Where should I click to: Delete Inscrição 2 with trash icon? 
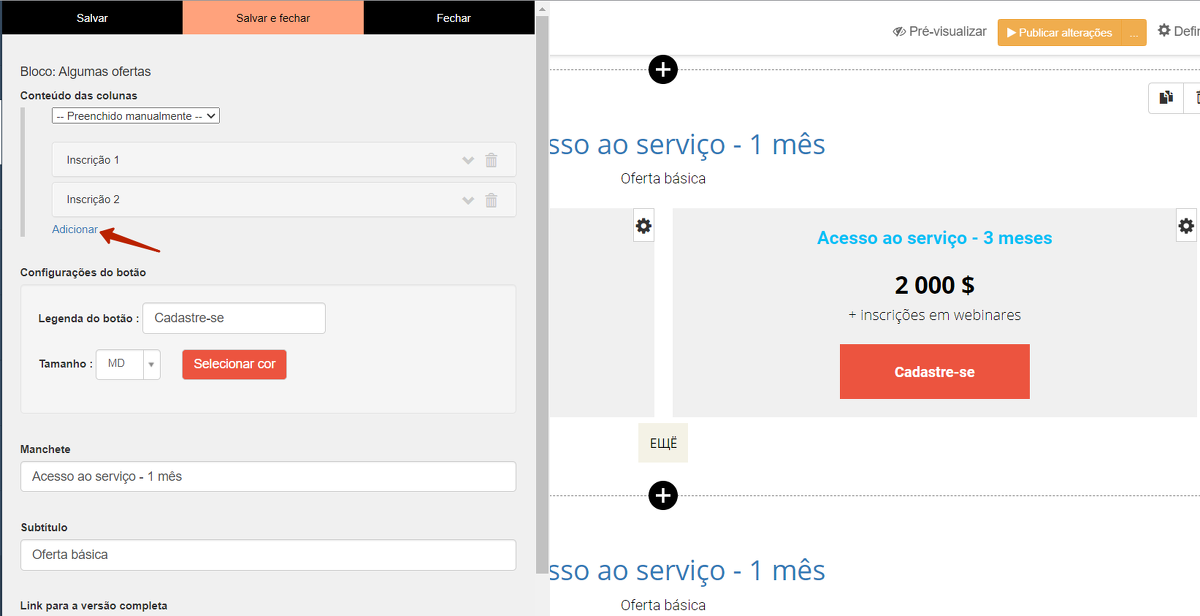click(491, 200)
